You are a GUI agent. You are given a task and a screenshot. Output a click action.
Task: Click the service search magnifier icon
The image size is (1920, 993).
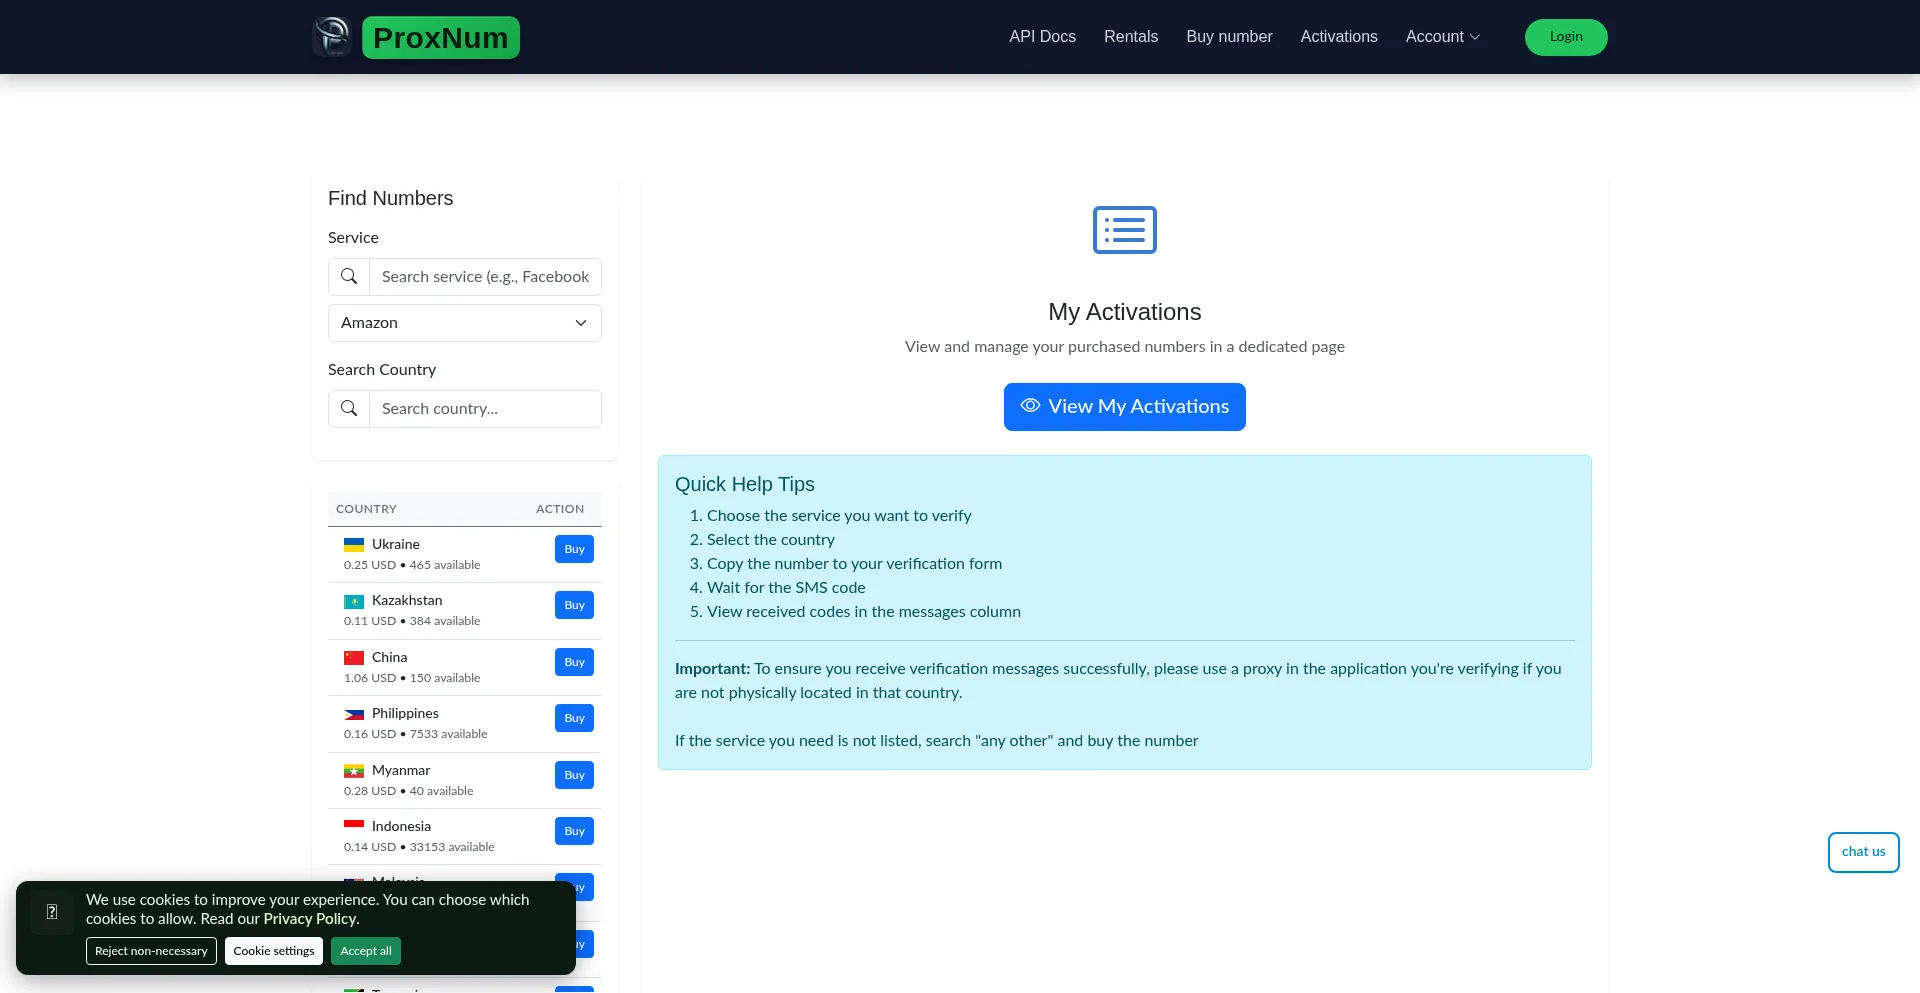click(349, 277)
